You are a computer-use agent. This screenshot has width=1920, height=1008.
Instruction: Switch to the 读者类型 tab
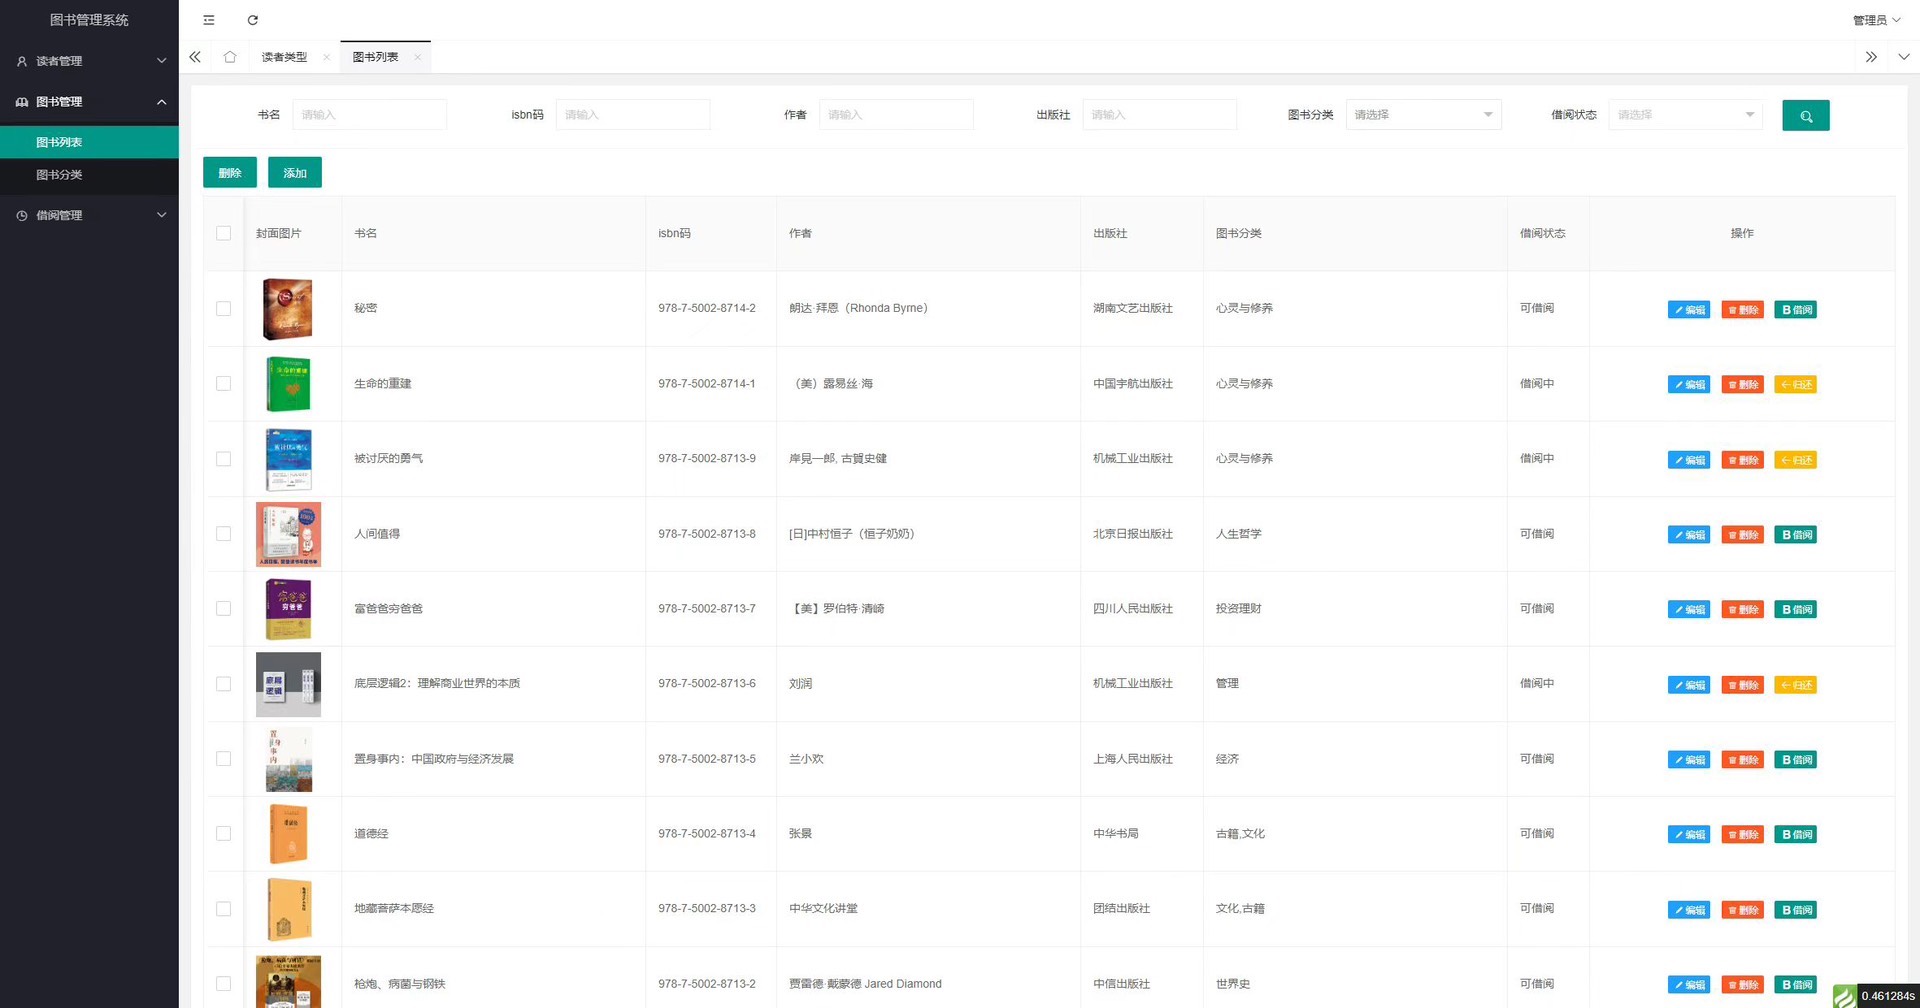pos(284,57)
